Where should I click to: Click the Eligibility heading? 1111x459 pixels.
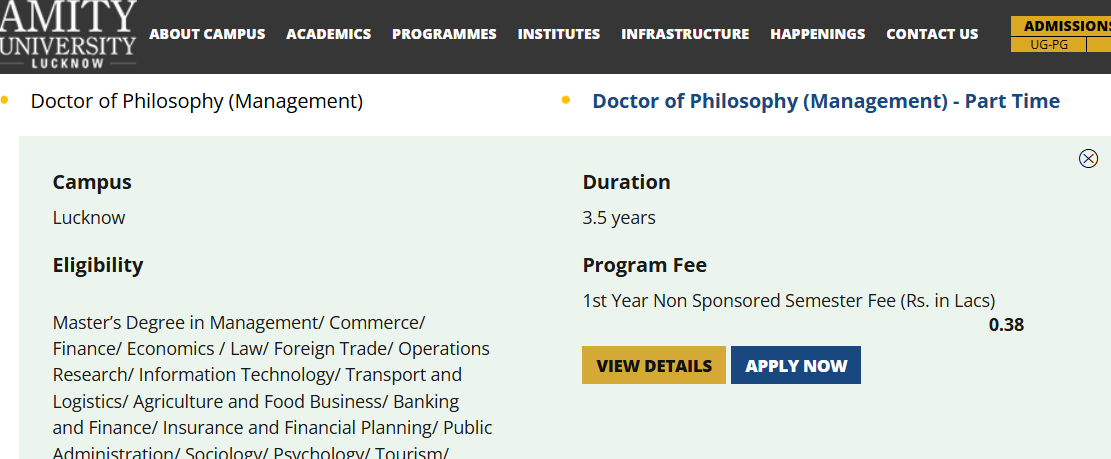98,265
